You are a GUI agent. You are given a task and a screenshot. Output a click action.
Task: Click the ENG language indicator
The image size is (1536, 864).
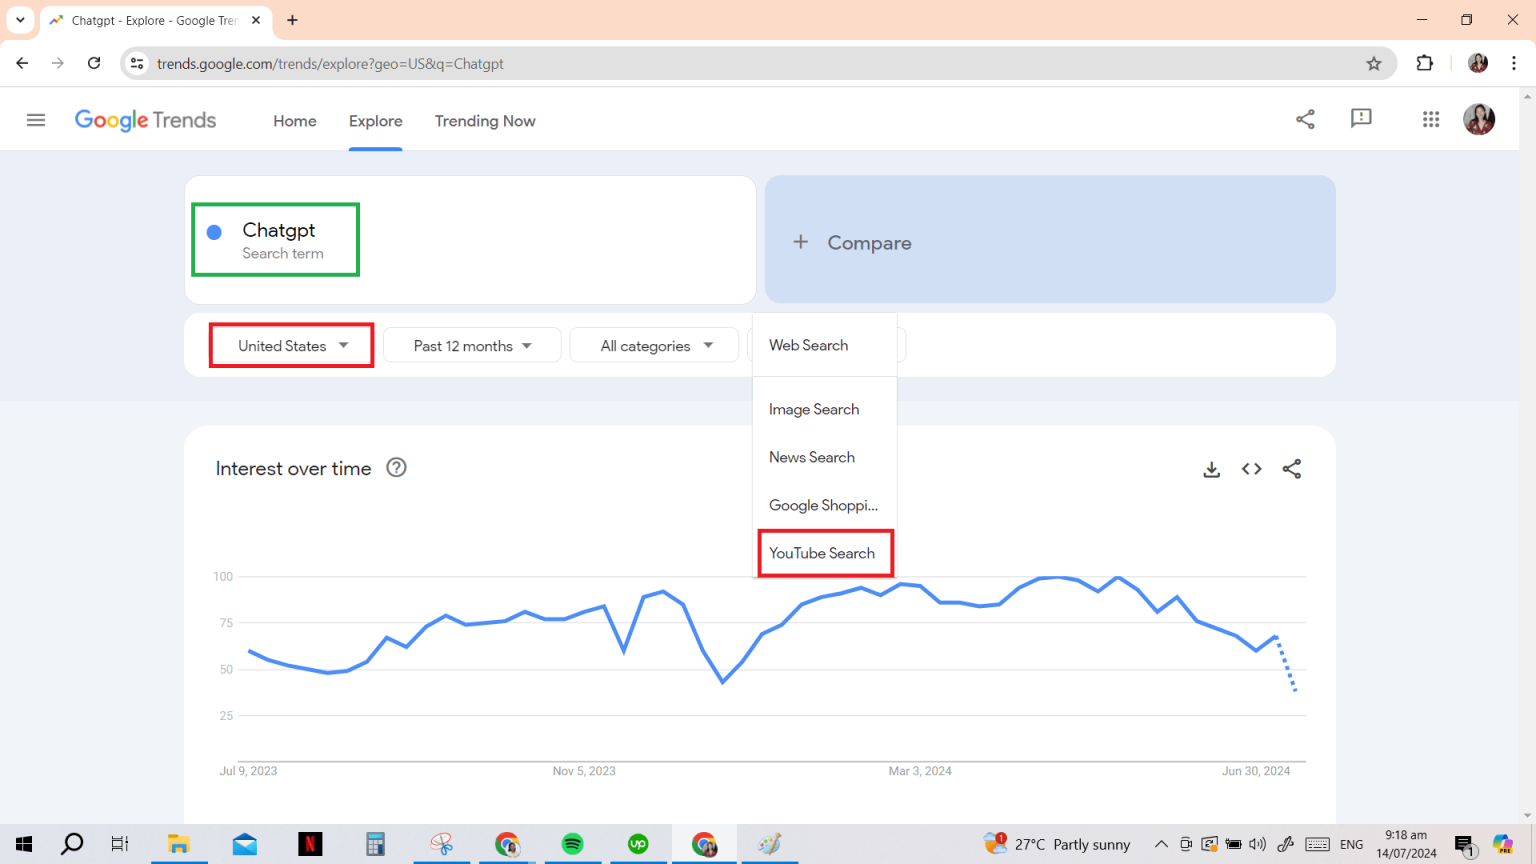(1351, 844)
